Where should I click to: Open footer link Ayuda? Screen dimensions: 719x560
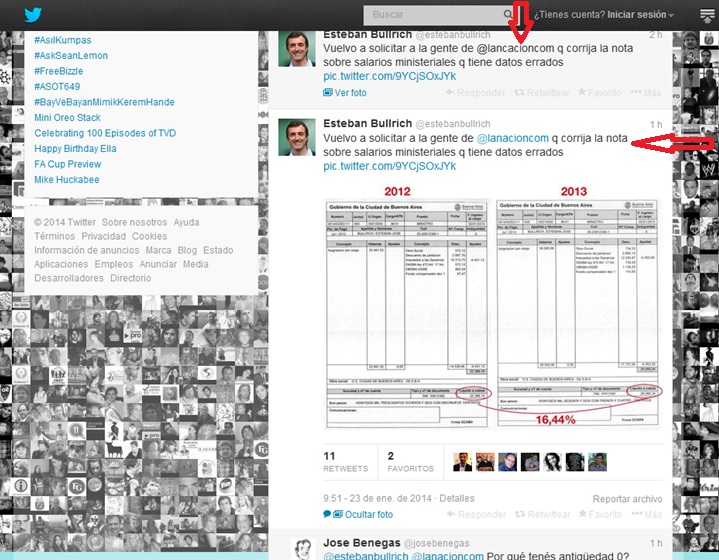[x=186, y=222]
